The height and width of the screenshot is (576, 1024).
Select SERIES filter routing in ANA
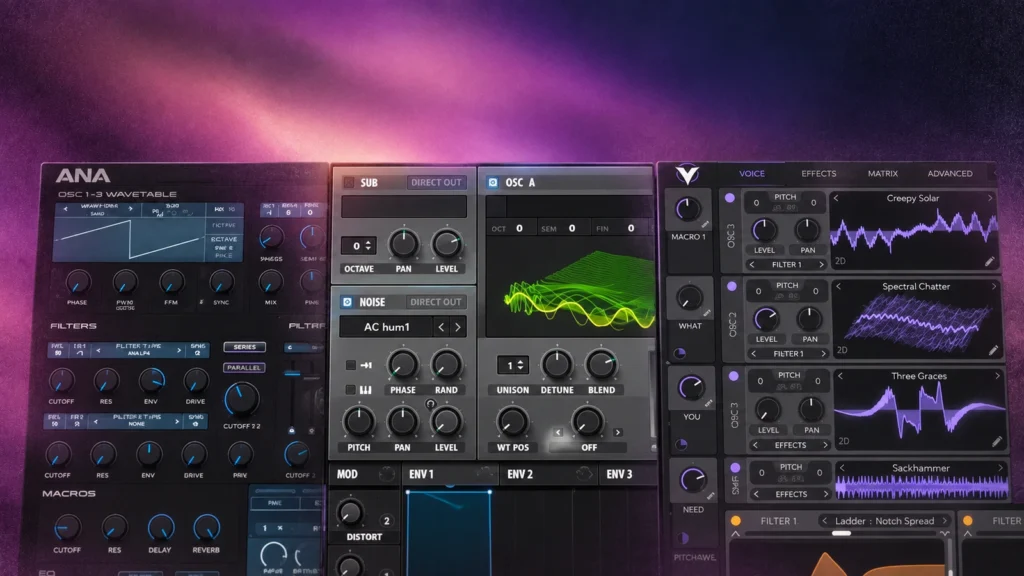(245, 347)
